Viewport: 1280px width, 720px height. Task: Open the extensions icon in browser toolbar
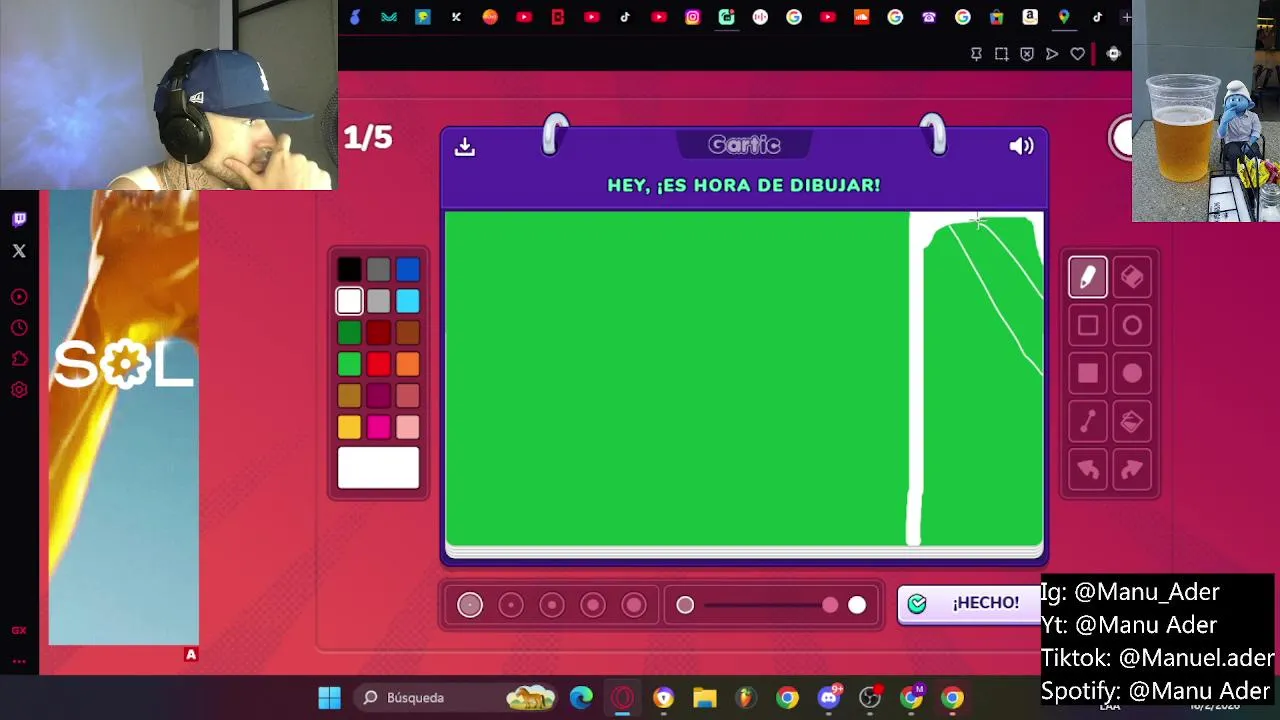point(1113,54)
